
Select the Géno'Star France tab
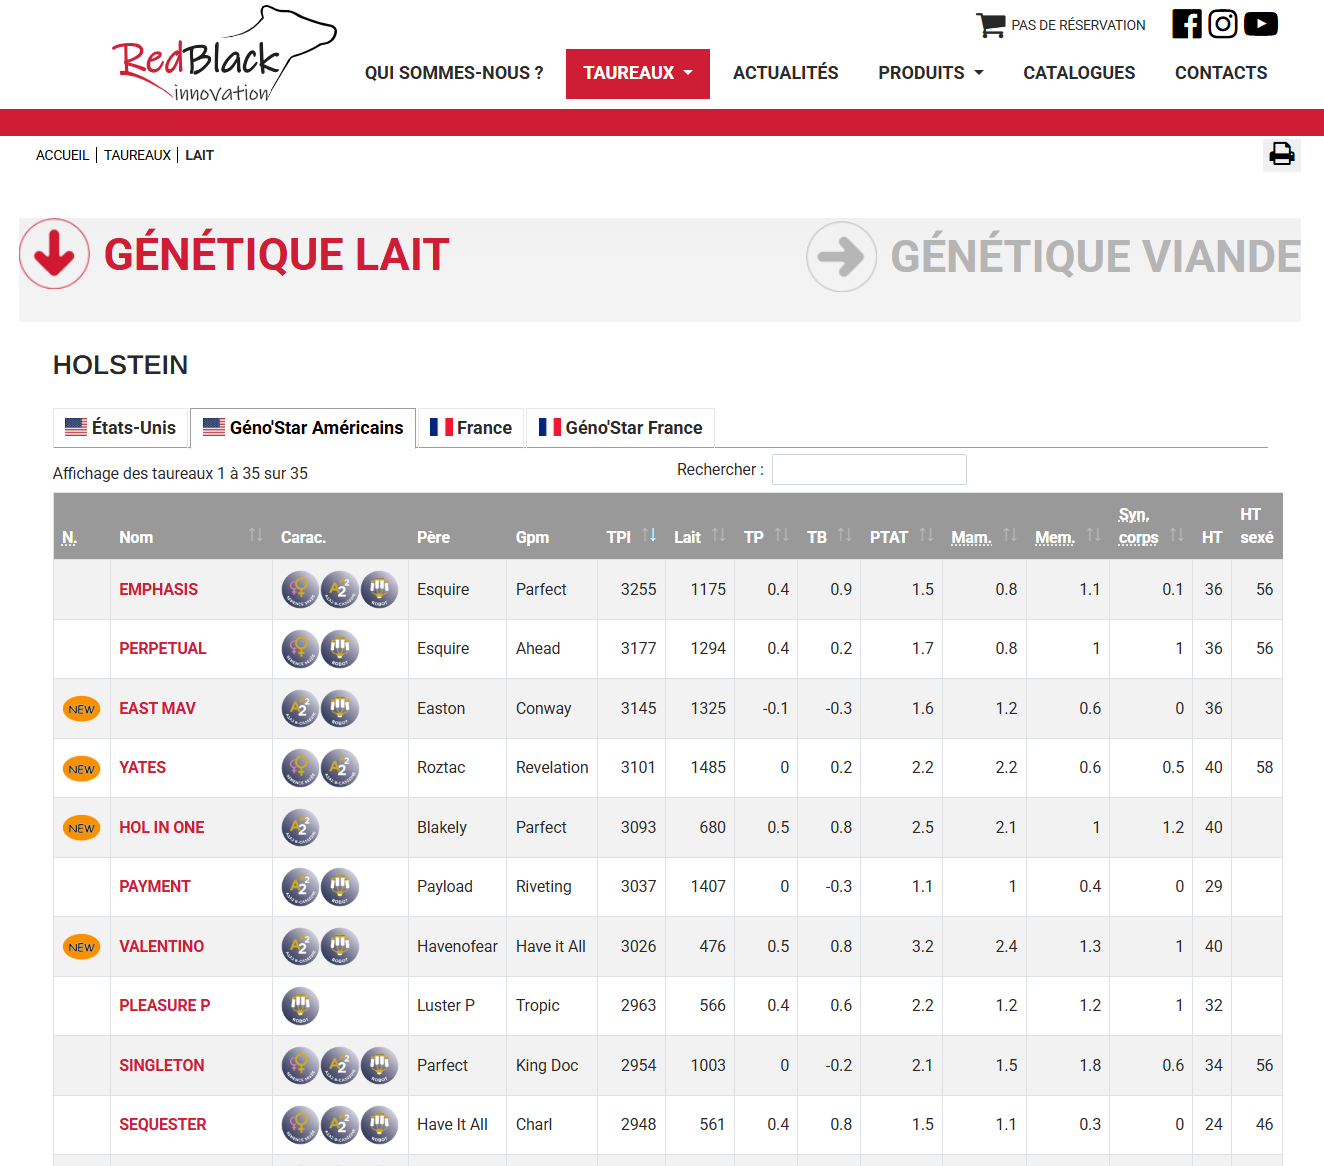pyautogui.click(x=620, y=428)
